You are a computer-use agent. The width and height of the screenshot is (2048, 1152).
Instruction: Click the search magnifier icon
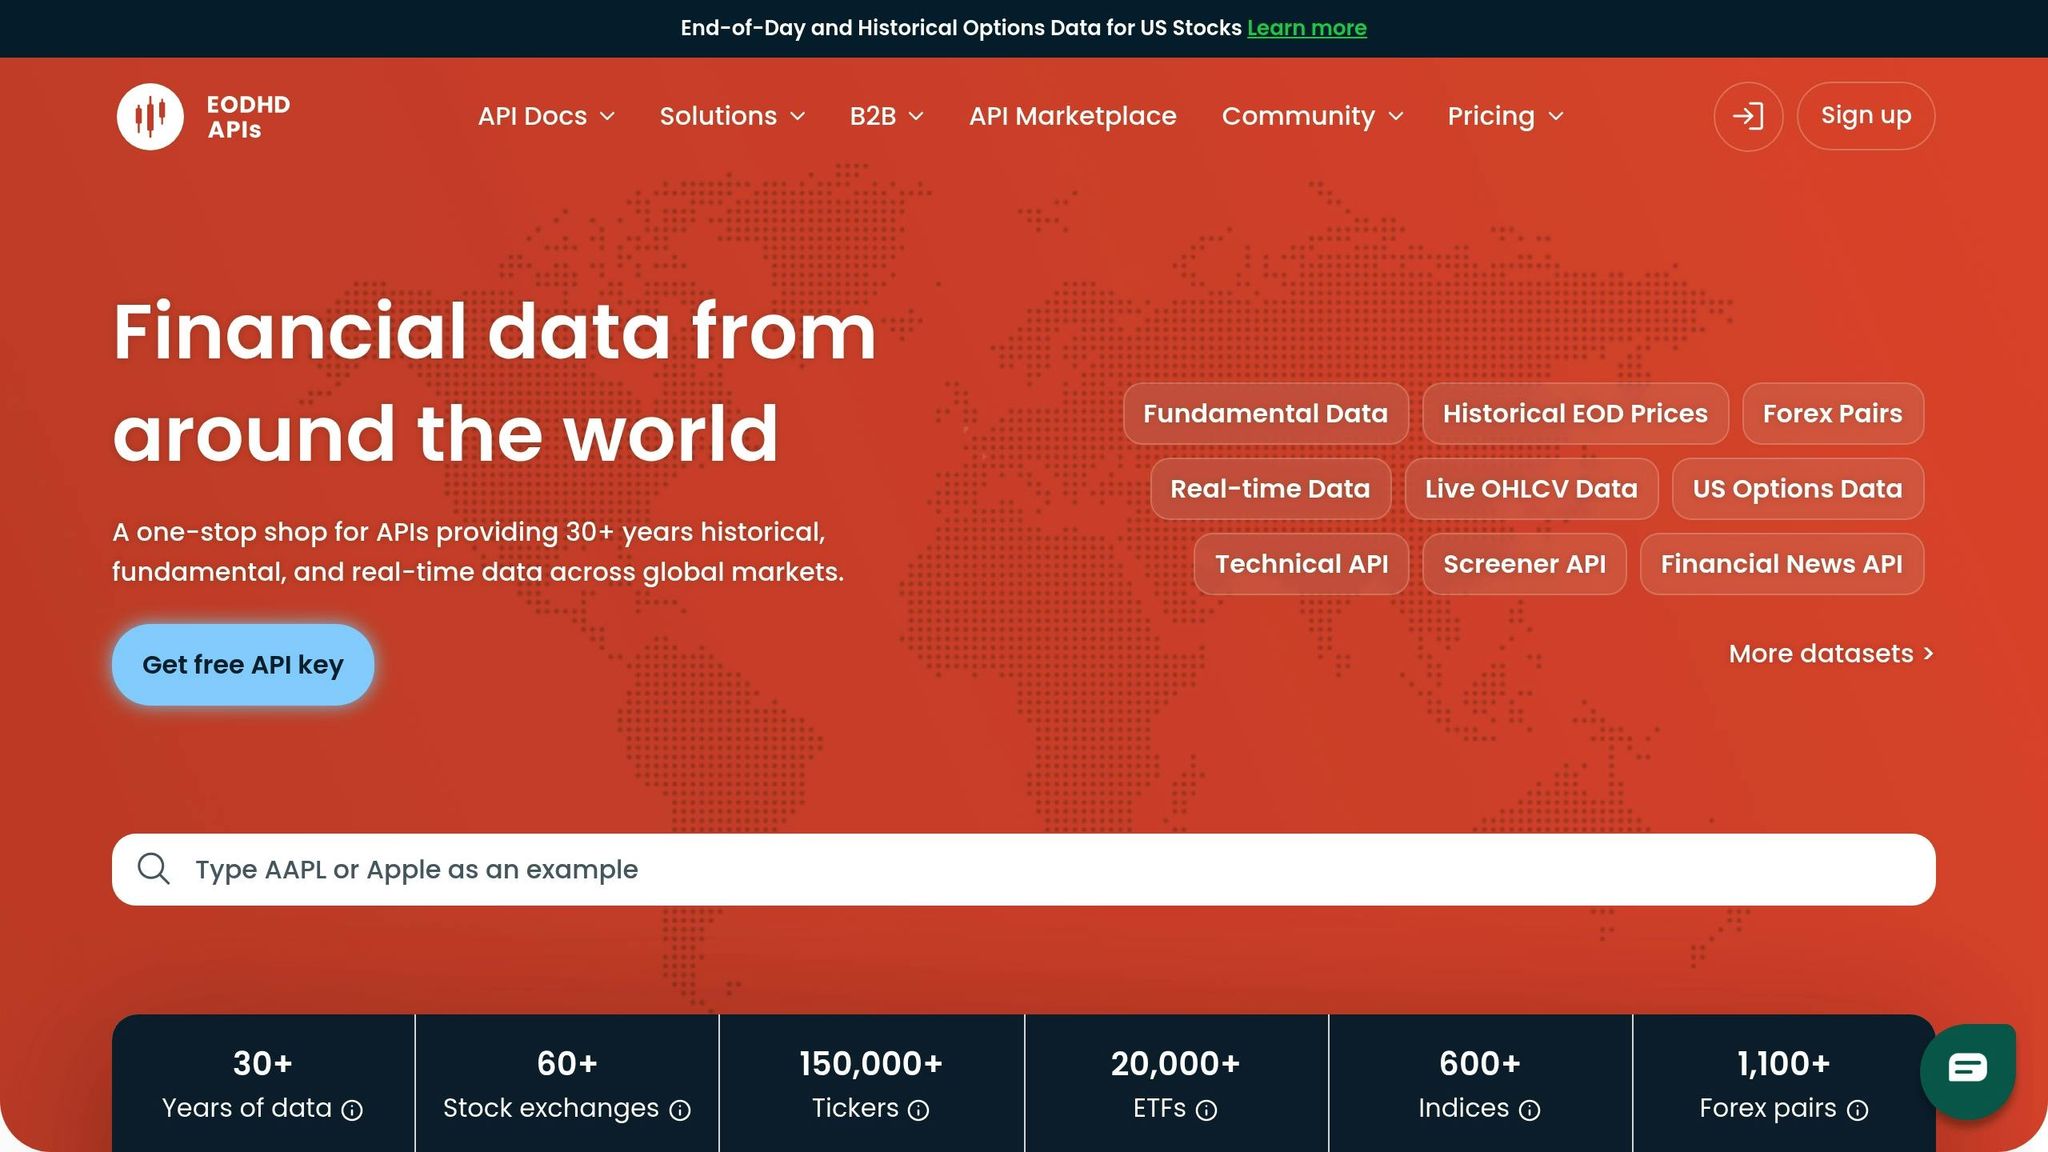[x=154, y=869]
